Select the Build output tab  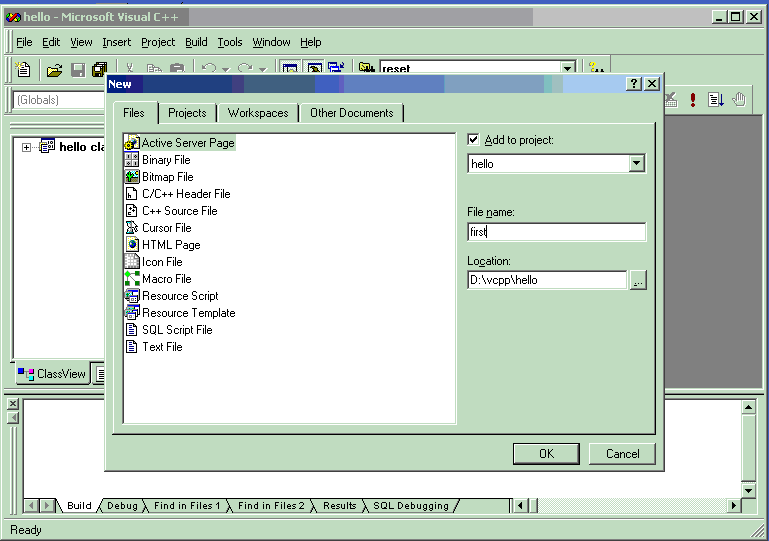tap(79, 506)
